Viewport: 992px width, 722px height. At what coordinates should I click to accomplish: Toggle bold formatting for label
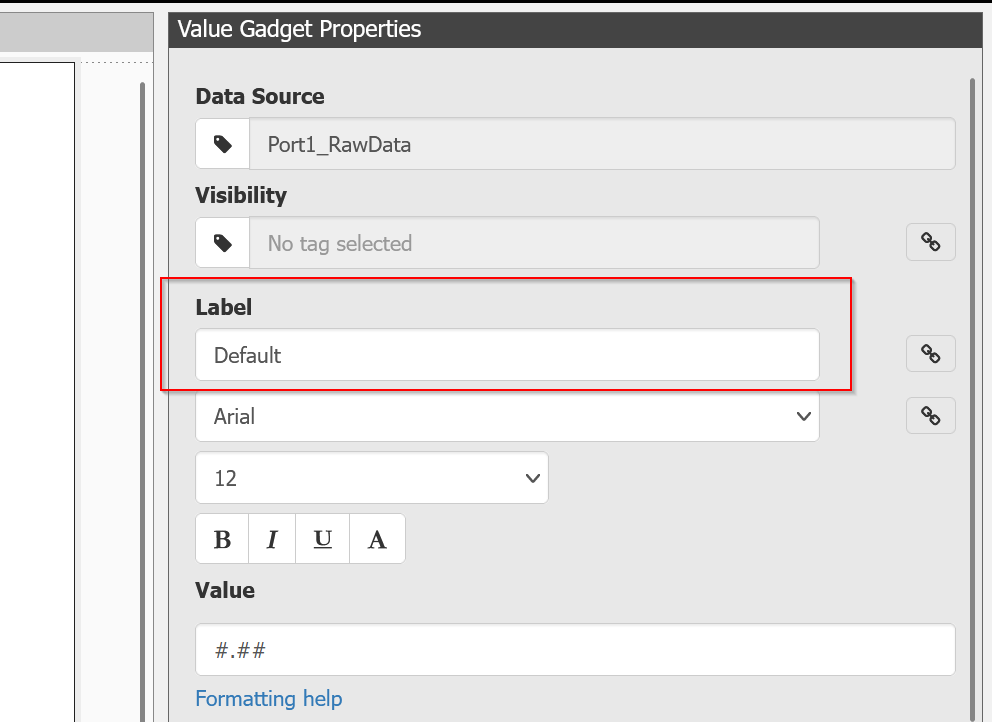(x=222, y=539)
